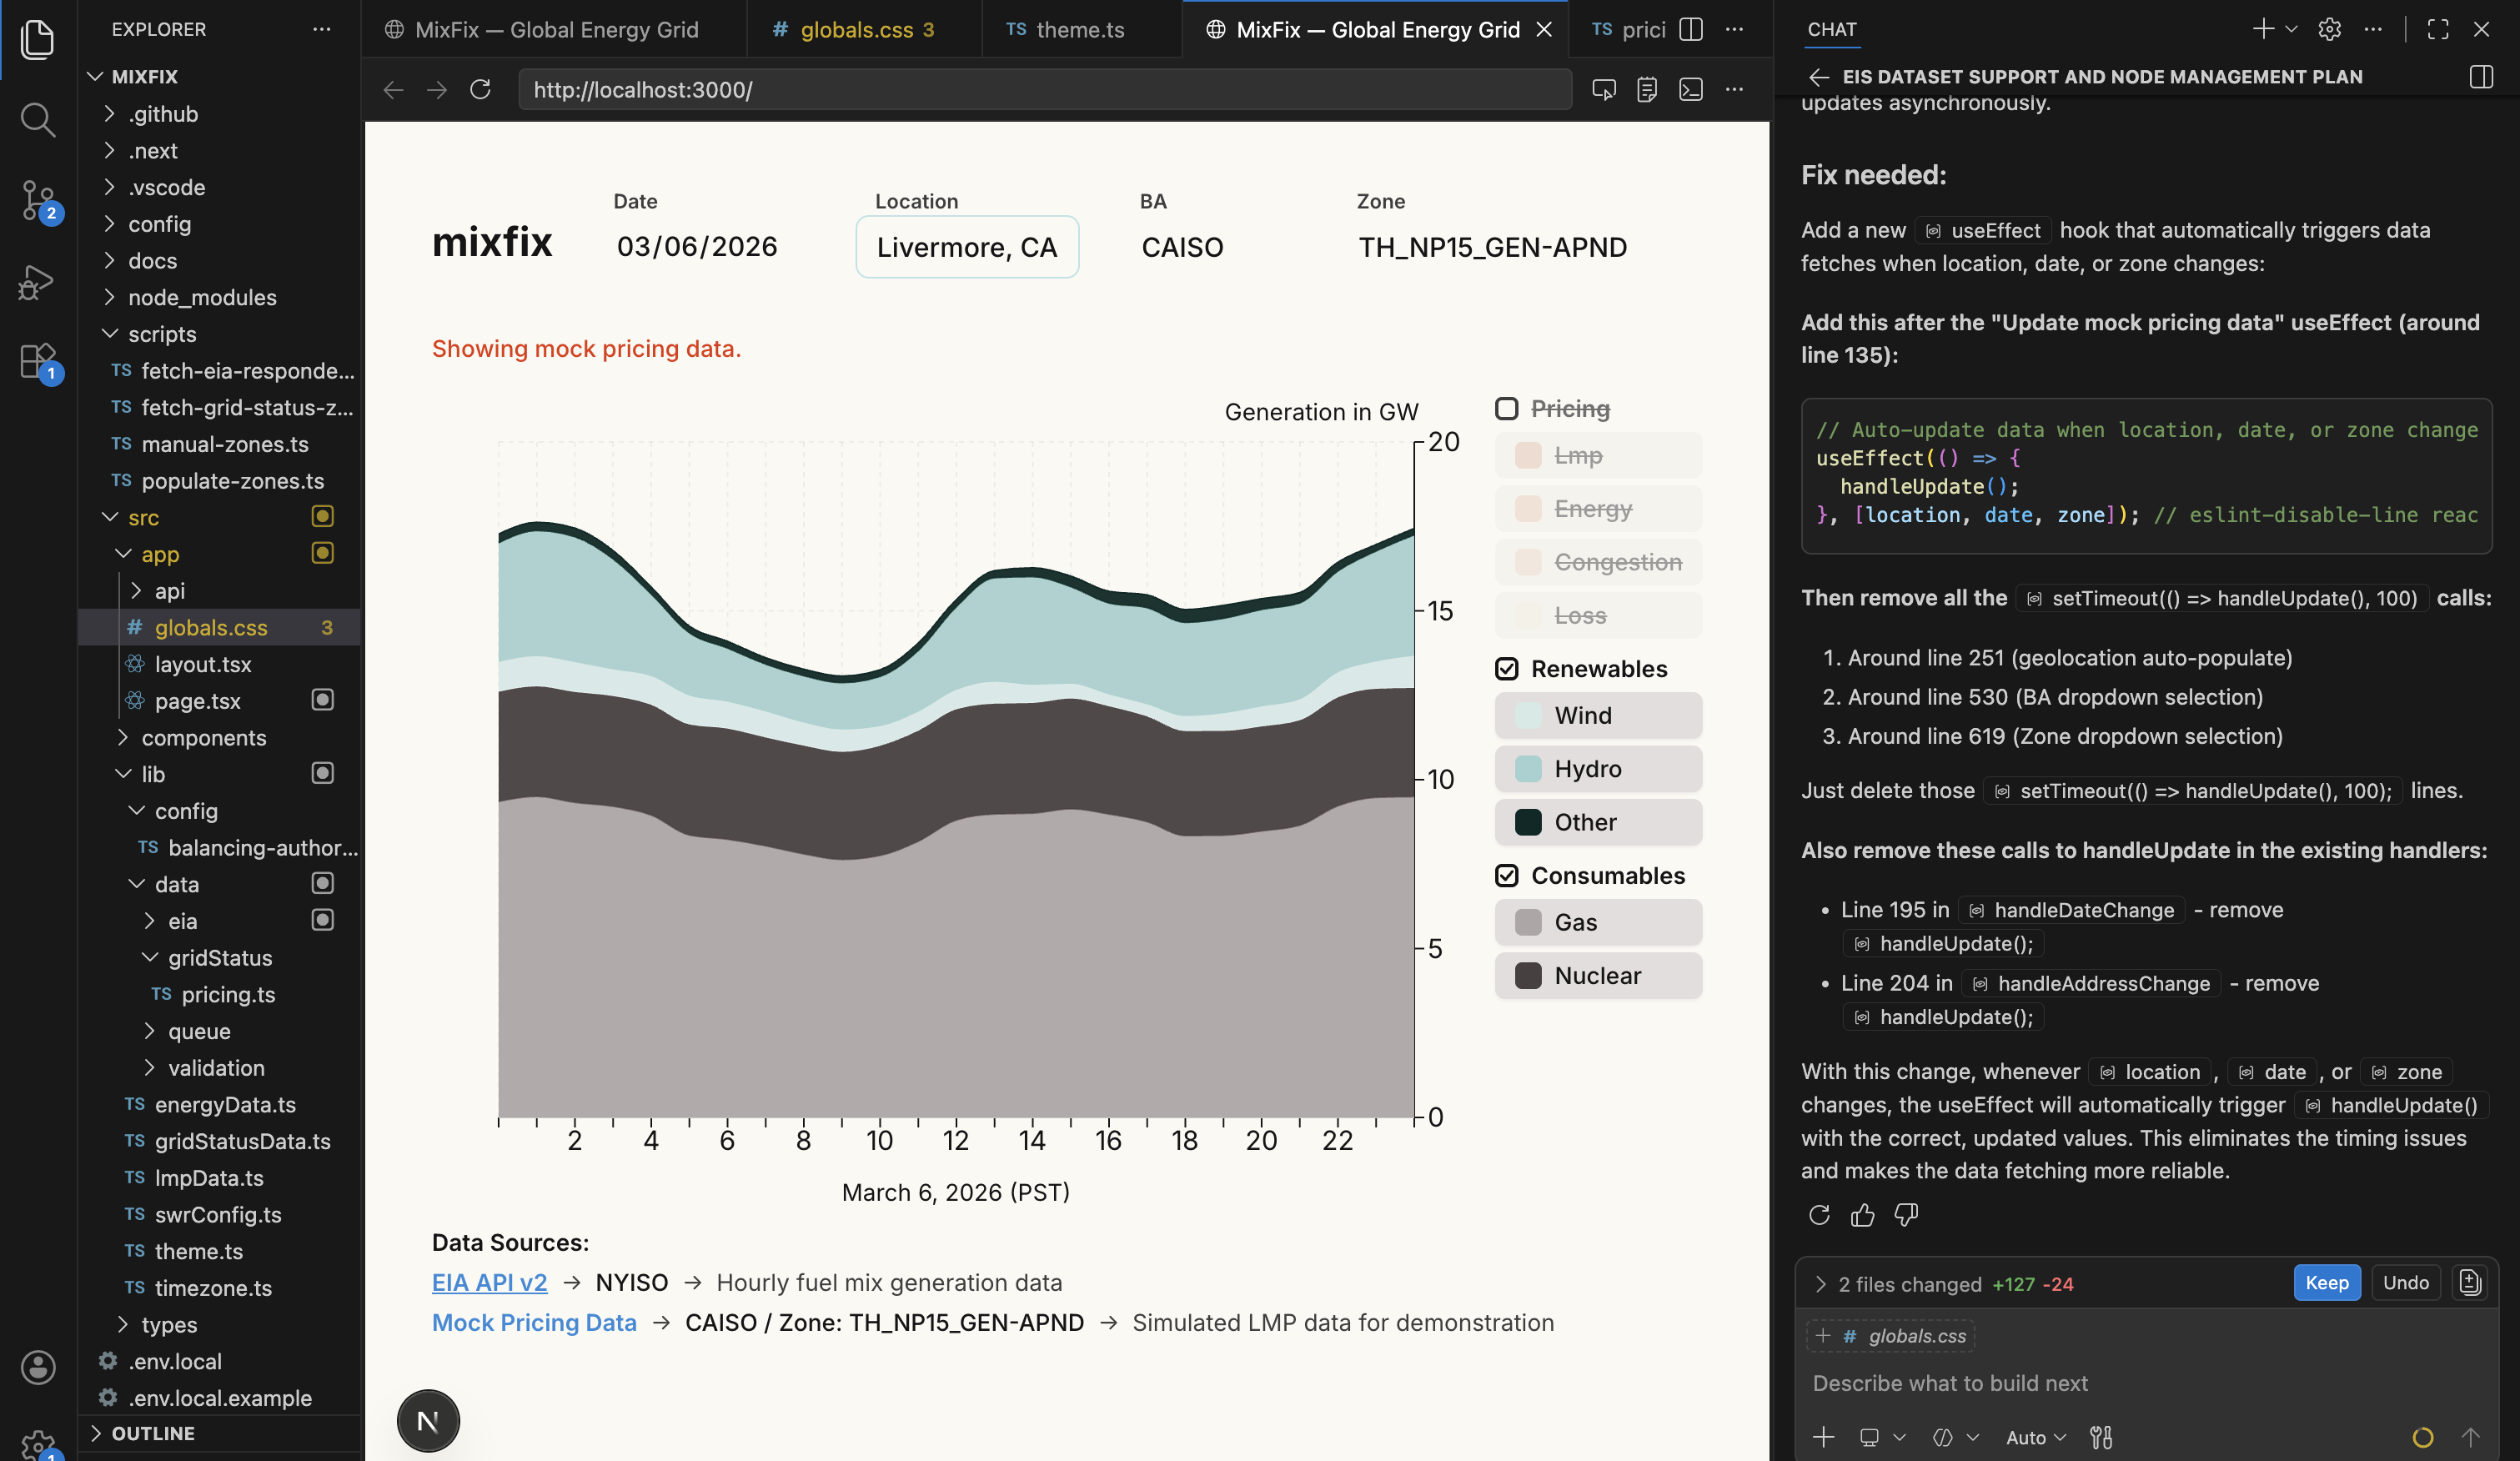Open the Auto model dropdown
Image resolution: width=2520 pixels, height=1461 pixels.
(x=2035, y=1437)
